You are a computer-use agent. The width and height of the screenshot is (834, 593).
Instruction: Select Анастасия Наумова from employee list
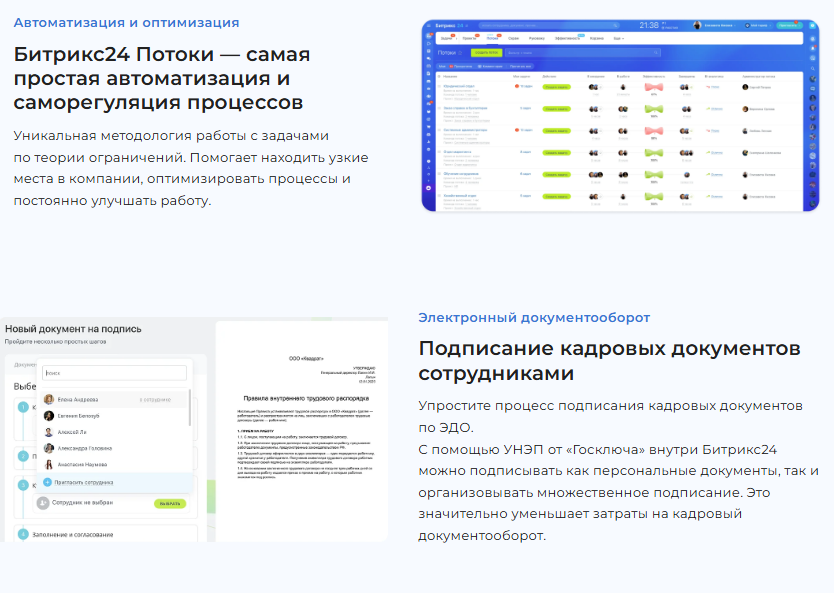click(114, 464)
